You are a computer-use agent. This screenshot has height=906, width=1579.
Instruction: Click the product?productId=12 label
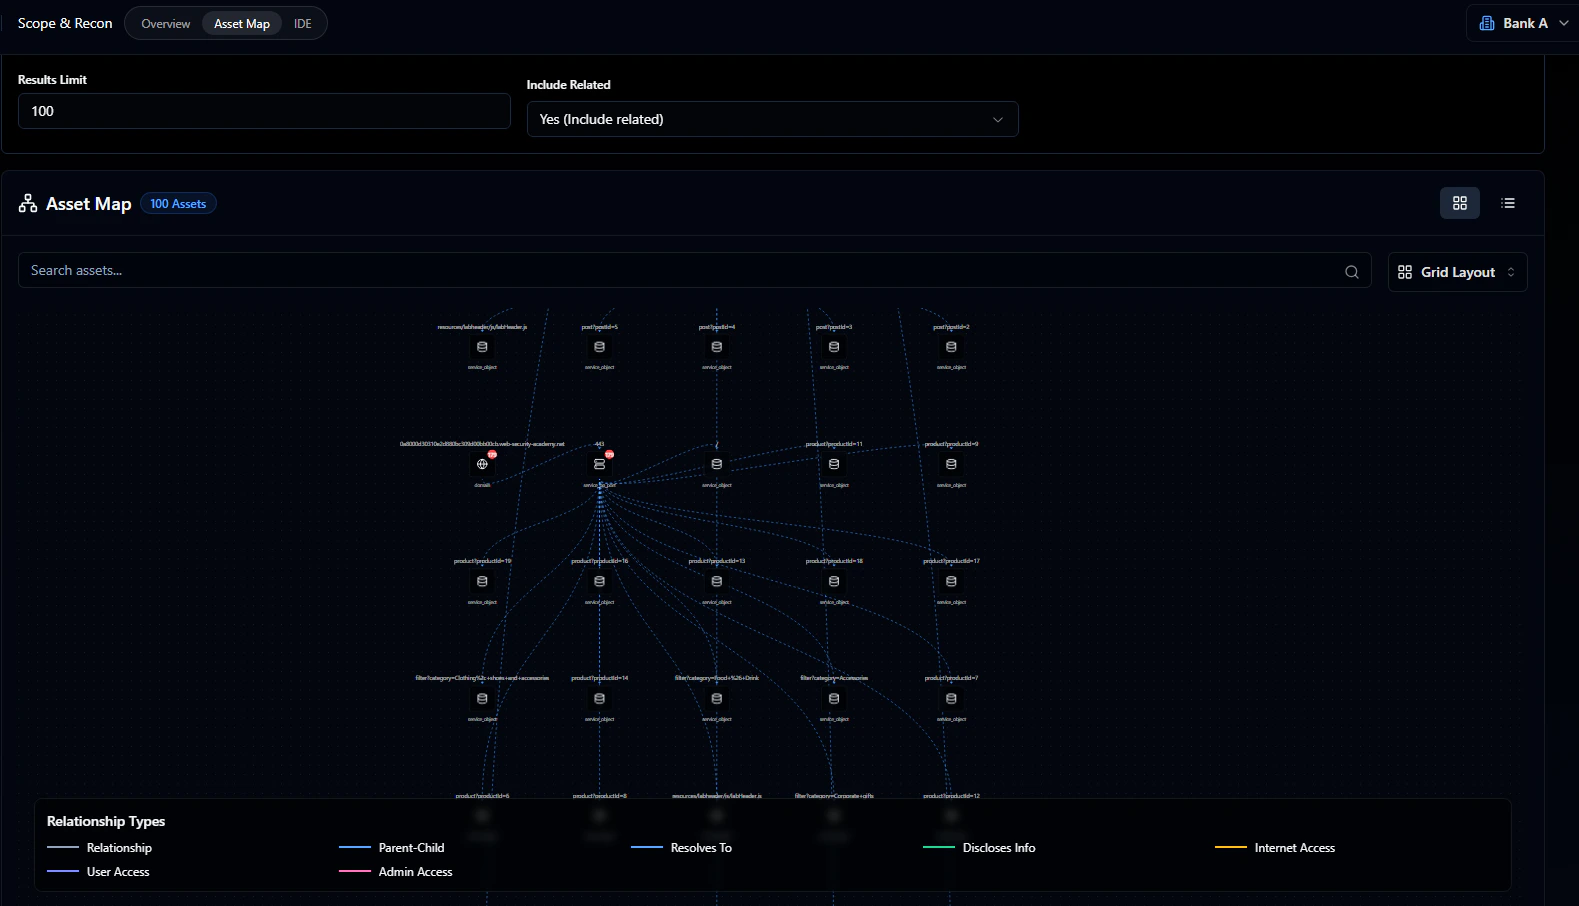(x=951, y=796)
